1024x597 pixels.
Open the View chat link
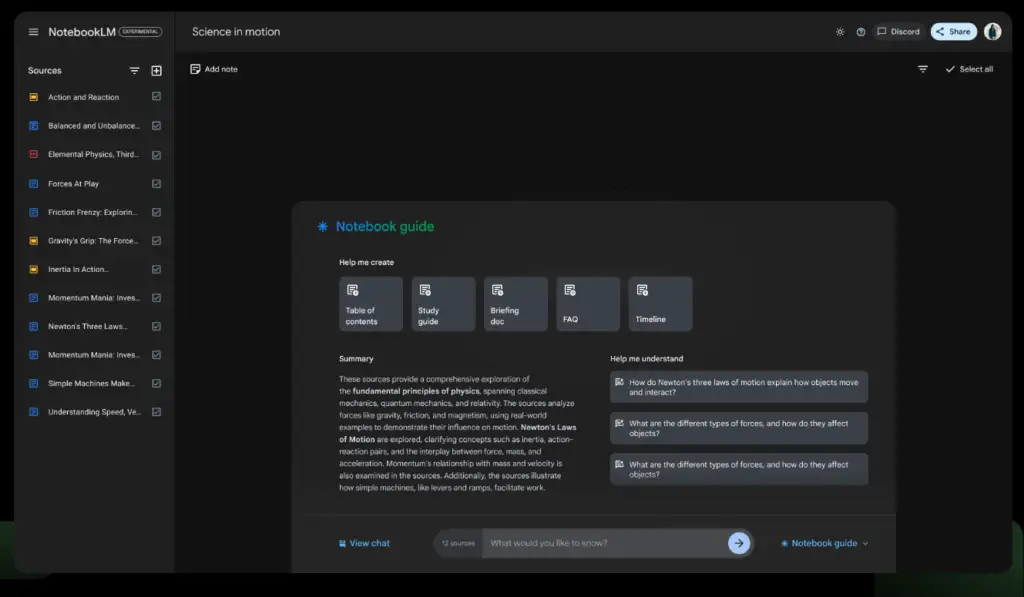click(x=364, y=543)
